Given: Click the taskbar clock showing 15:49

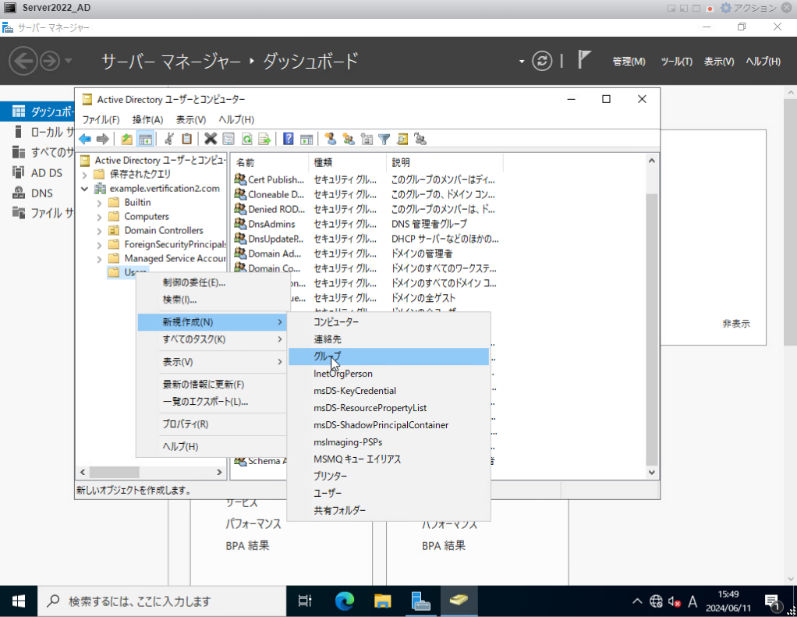Looking at the screenshot, I should click(x=728, y=601).
